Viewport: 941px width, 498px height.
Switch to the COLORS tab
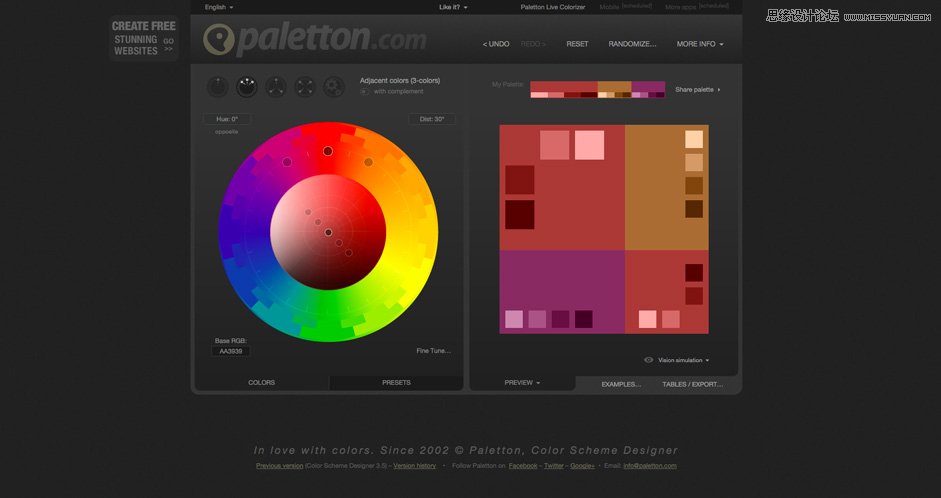click(x=262, y=383)
